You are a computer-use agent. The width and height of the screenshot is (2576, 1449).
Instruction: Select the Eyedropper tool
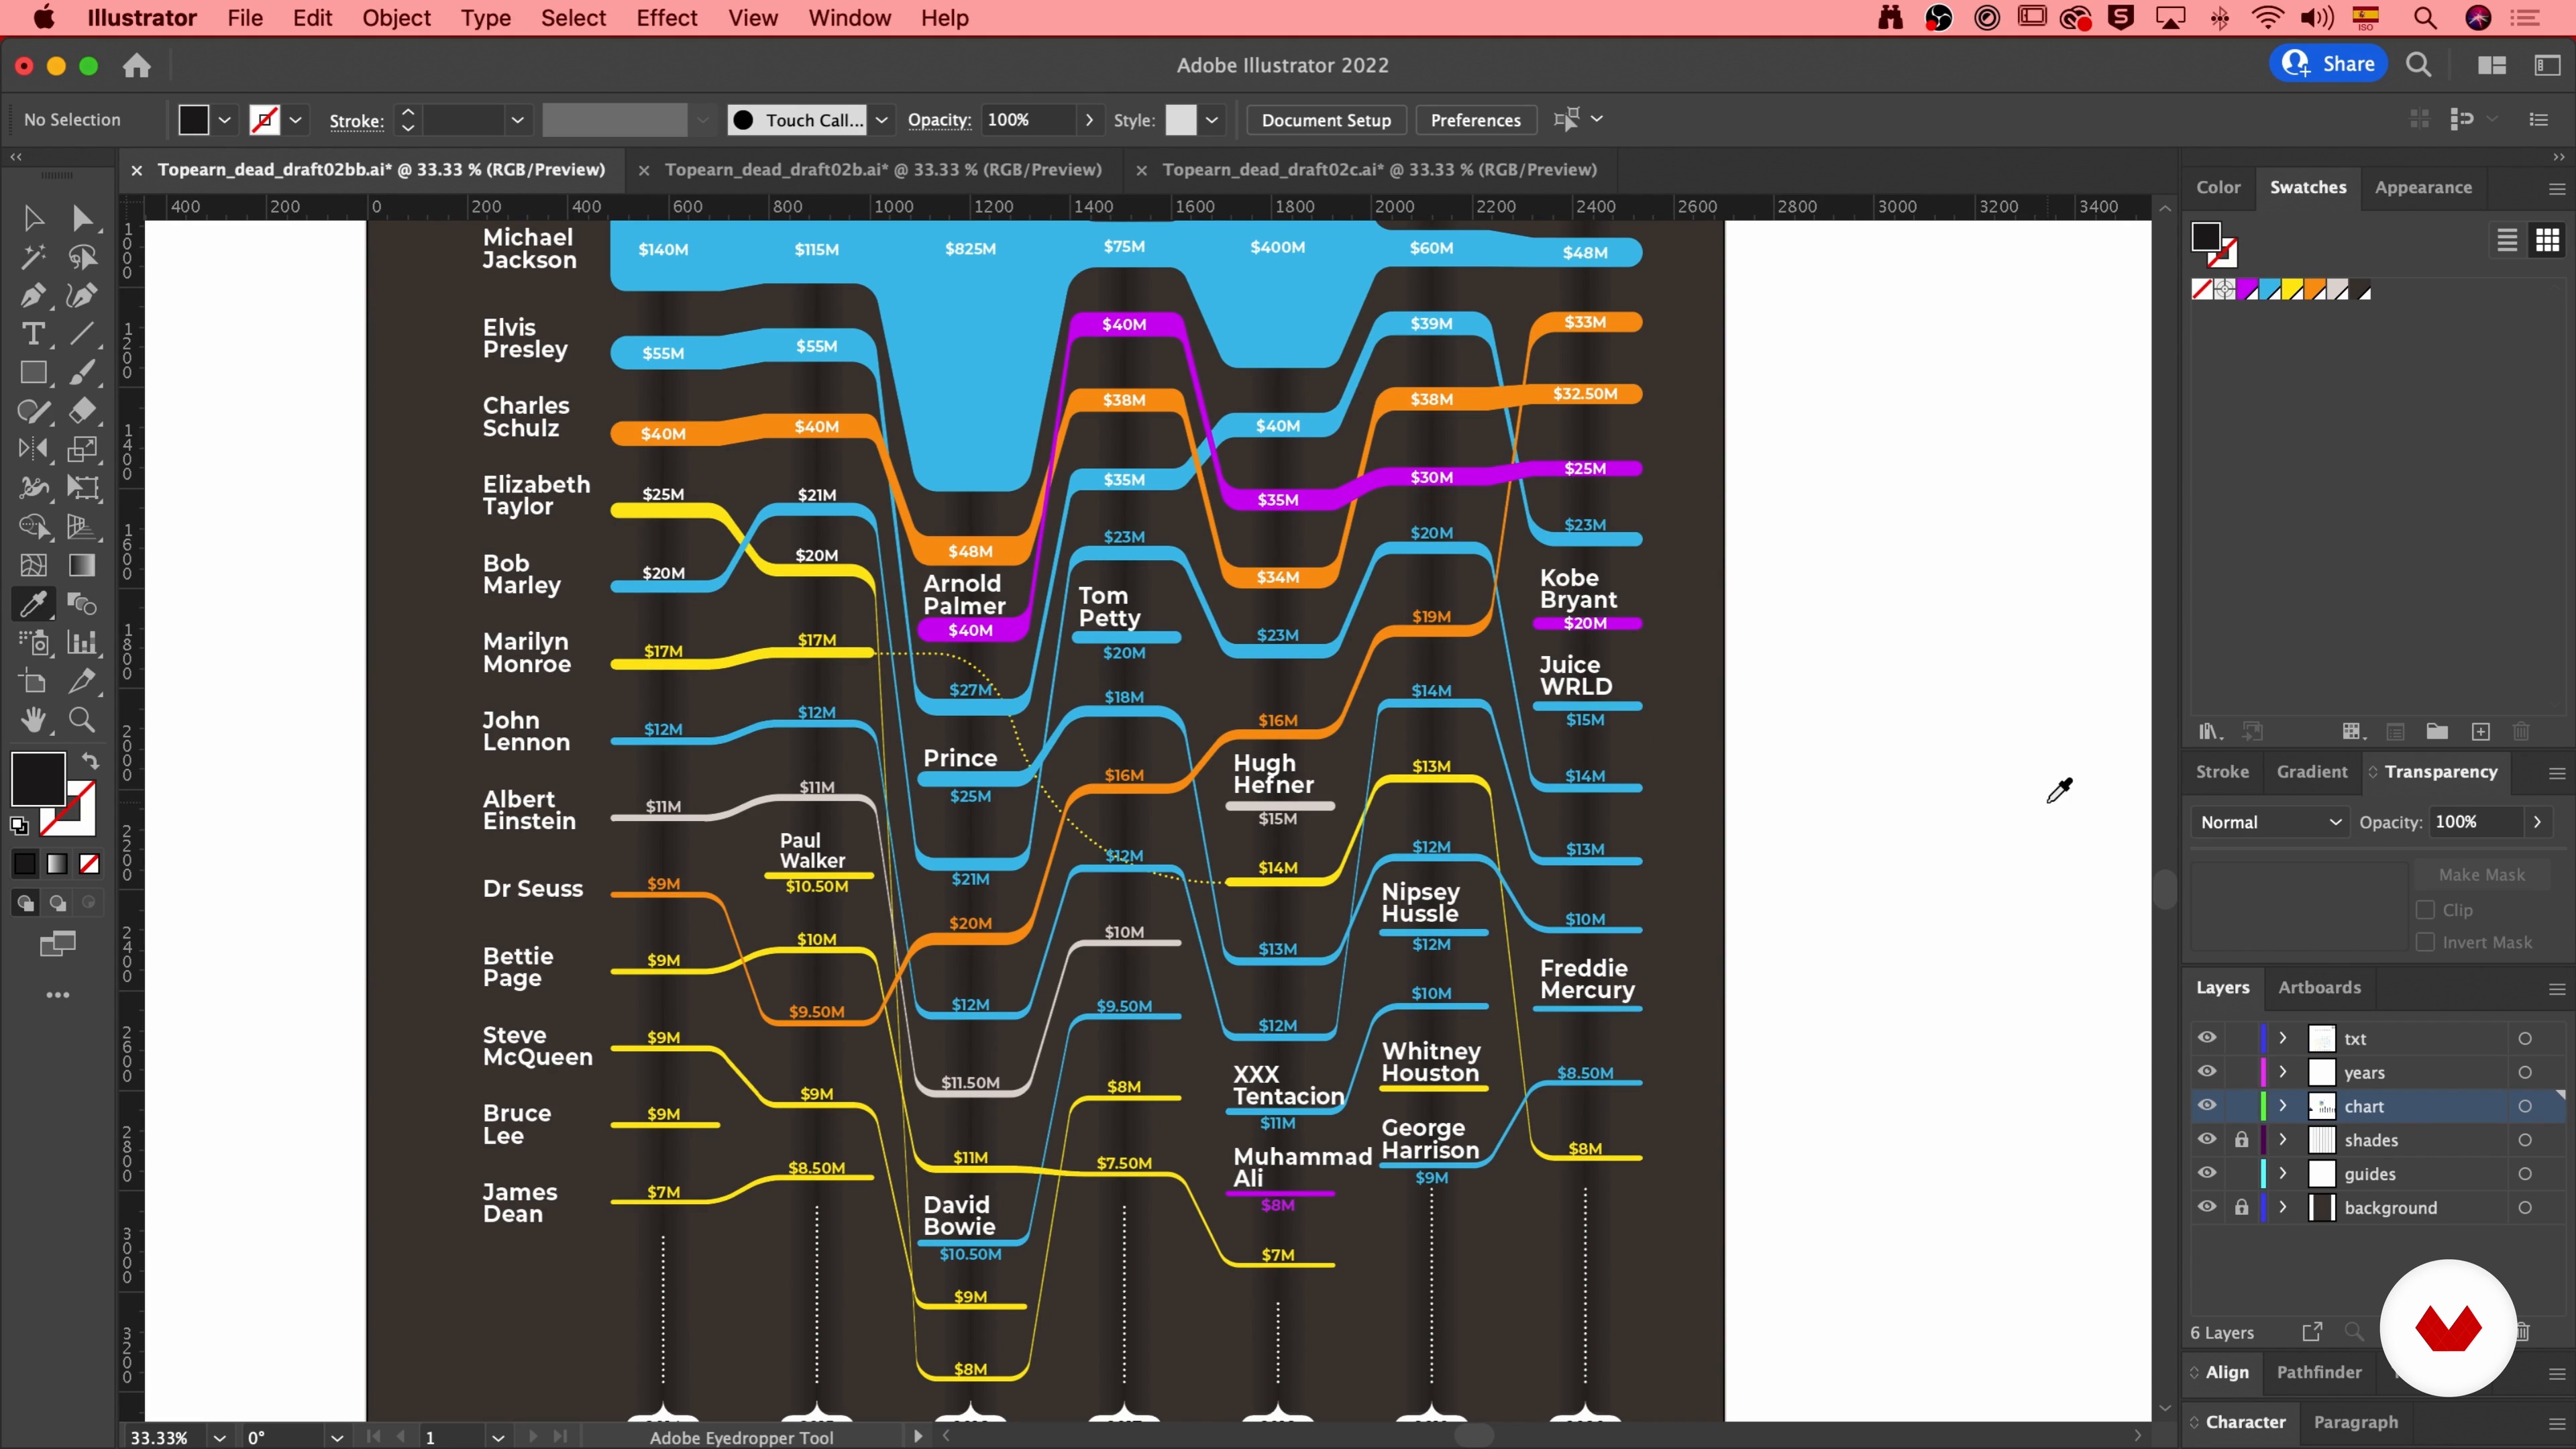click(33, 604)
